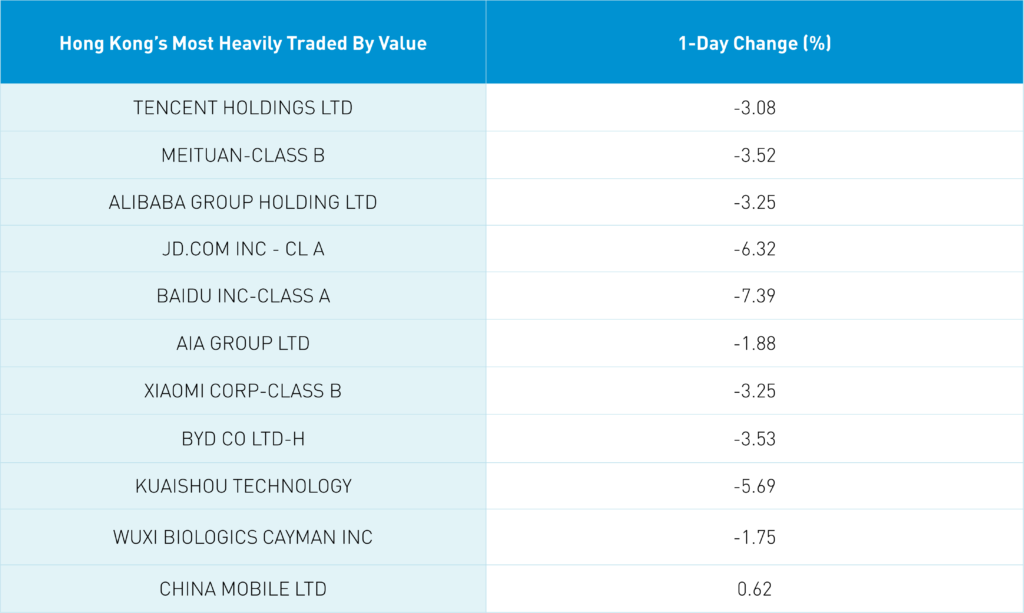Select the TENCENT HOLDINGS LTD cell
This screenshot has height=613, width=1024.
click(243, 108)
